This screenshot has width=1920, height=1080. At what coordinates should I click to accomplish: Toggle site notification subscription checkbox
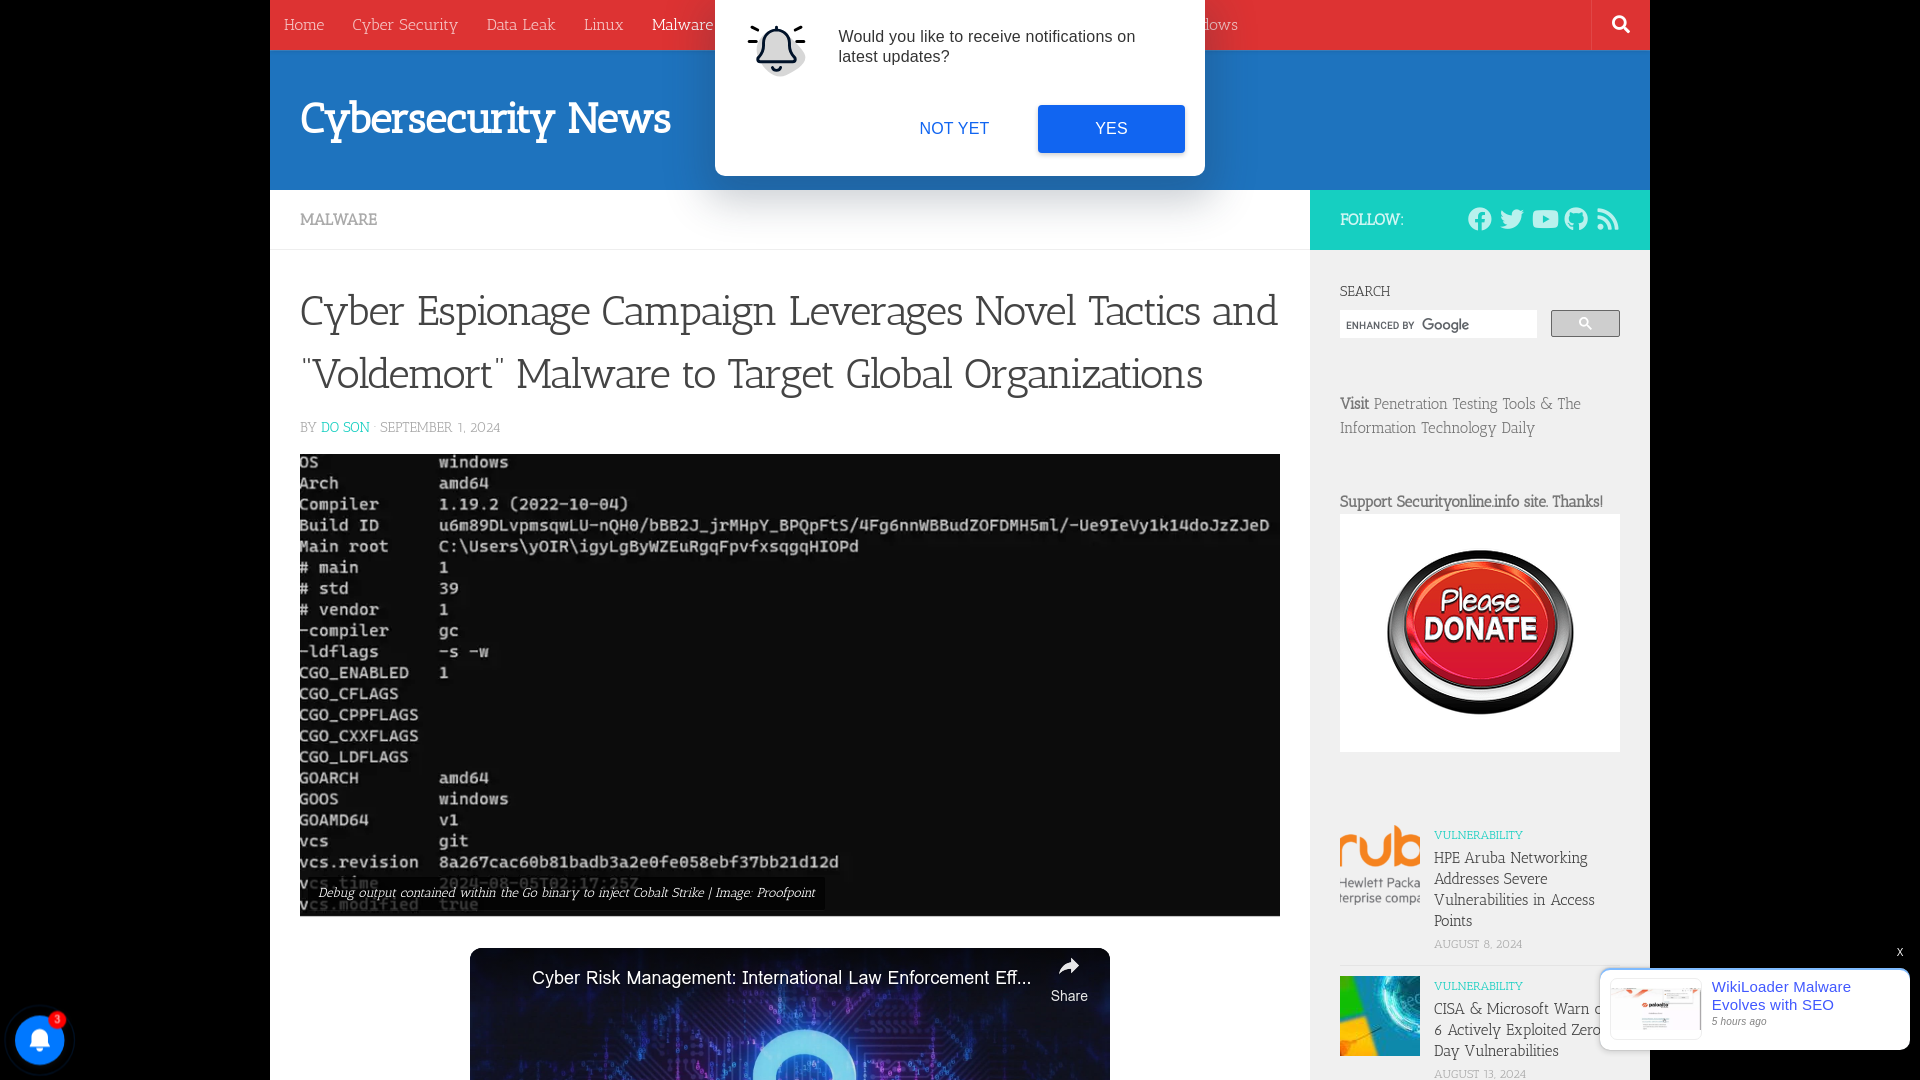point(40,1040)
